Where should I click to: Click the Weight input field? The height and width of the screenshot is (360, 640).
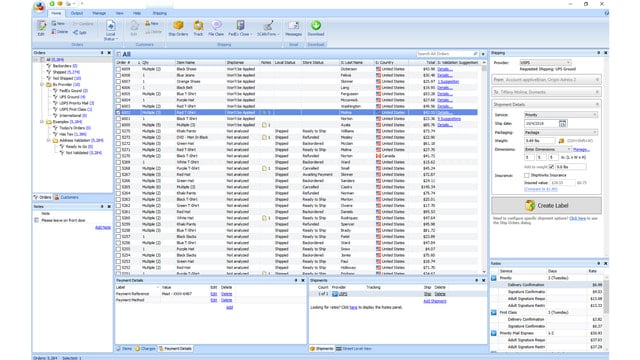coord(540,141)
